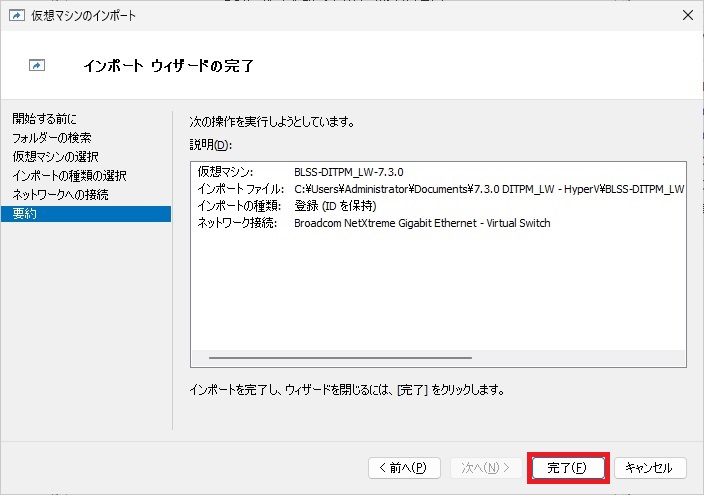
Task: Select the 仮想マシンの選択 wizard step
Action: coord(55,156)
